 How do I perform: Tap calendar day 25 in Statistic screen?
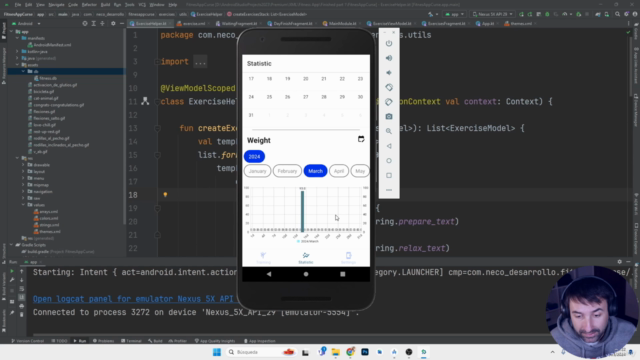coord(269,97)
